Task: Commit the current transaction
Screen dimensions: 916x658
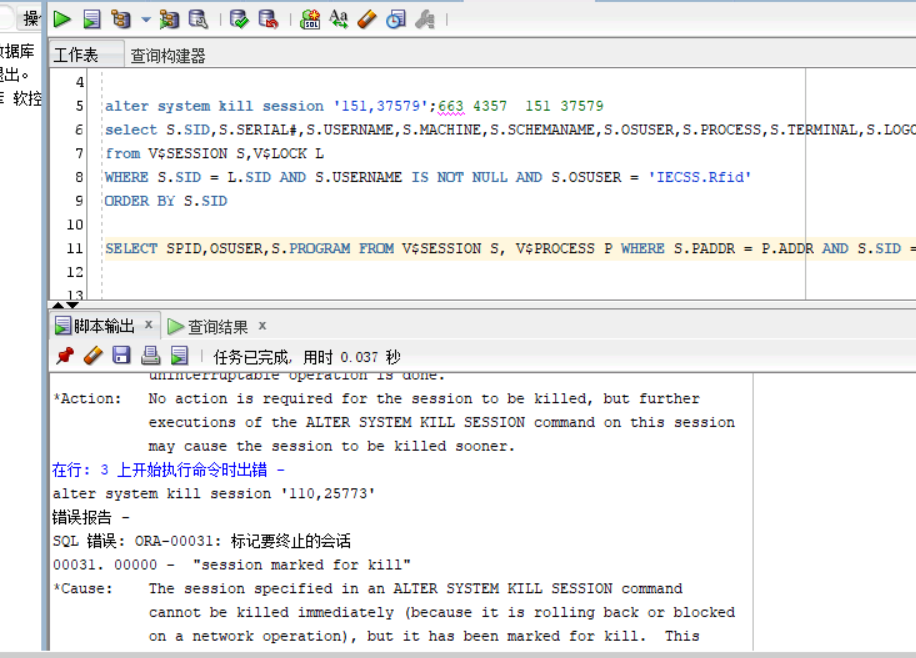Action: [x=238, y=18]
